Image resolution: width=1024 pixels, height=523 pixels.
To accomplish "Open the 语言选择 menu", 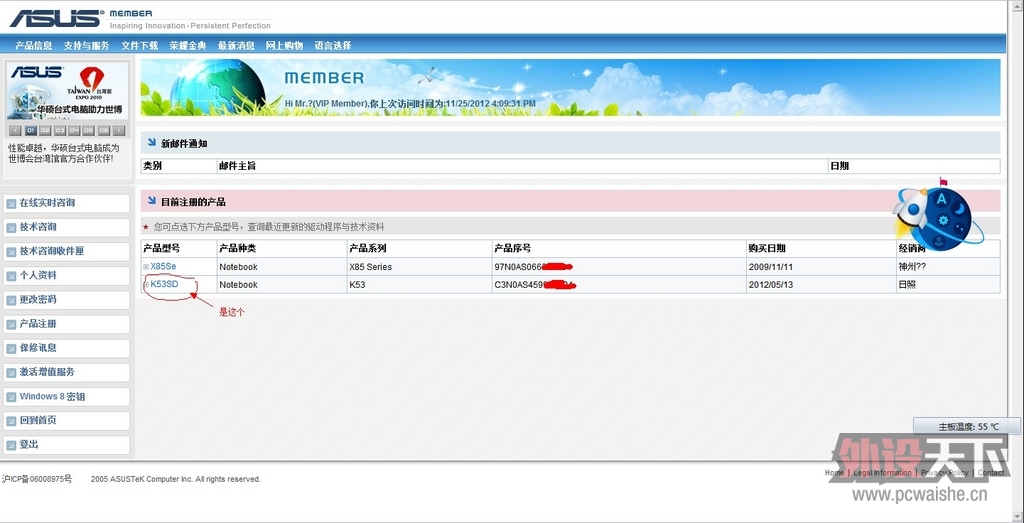I will pos(333,46).
